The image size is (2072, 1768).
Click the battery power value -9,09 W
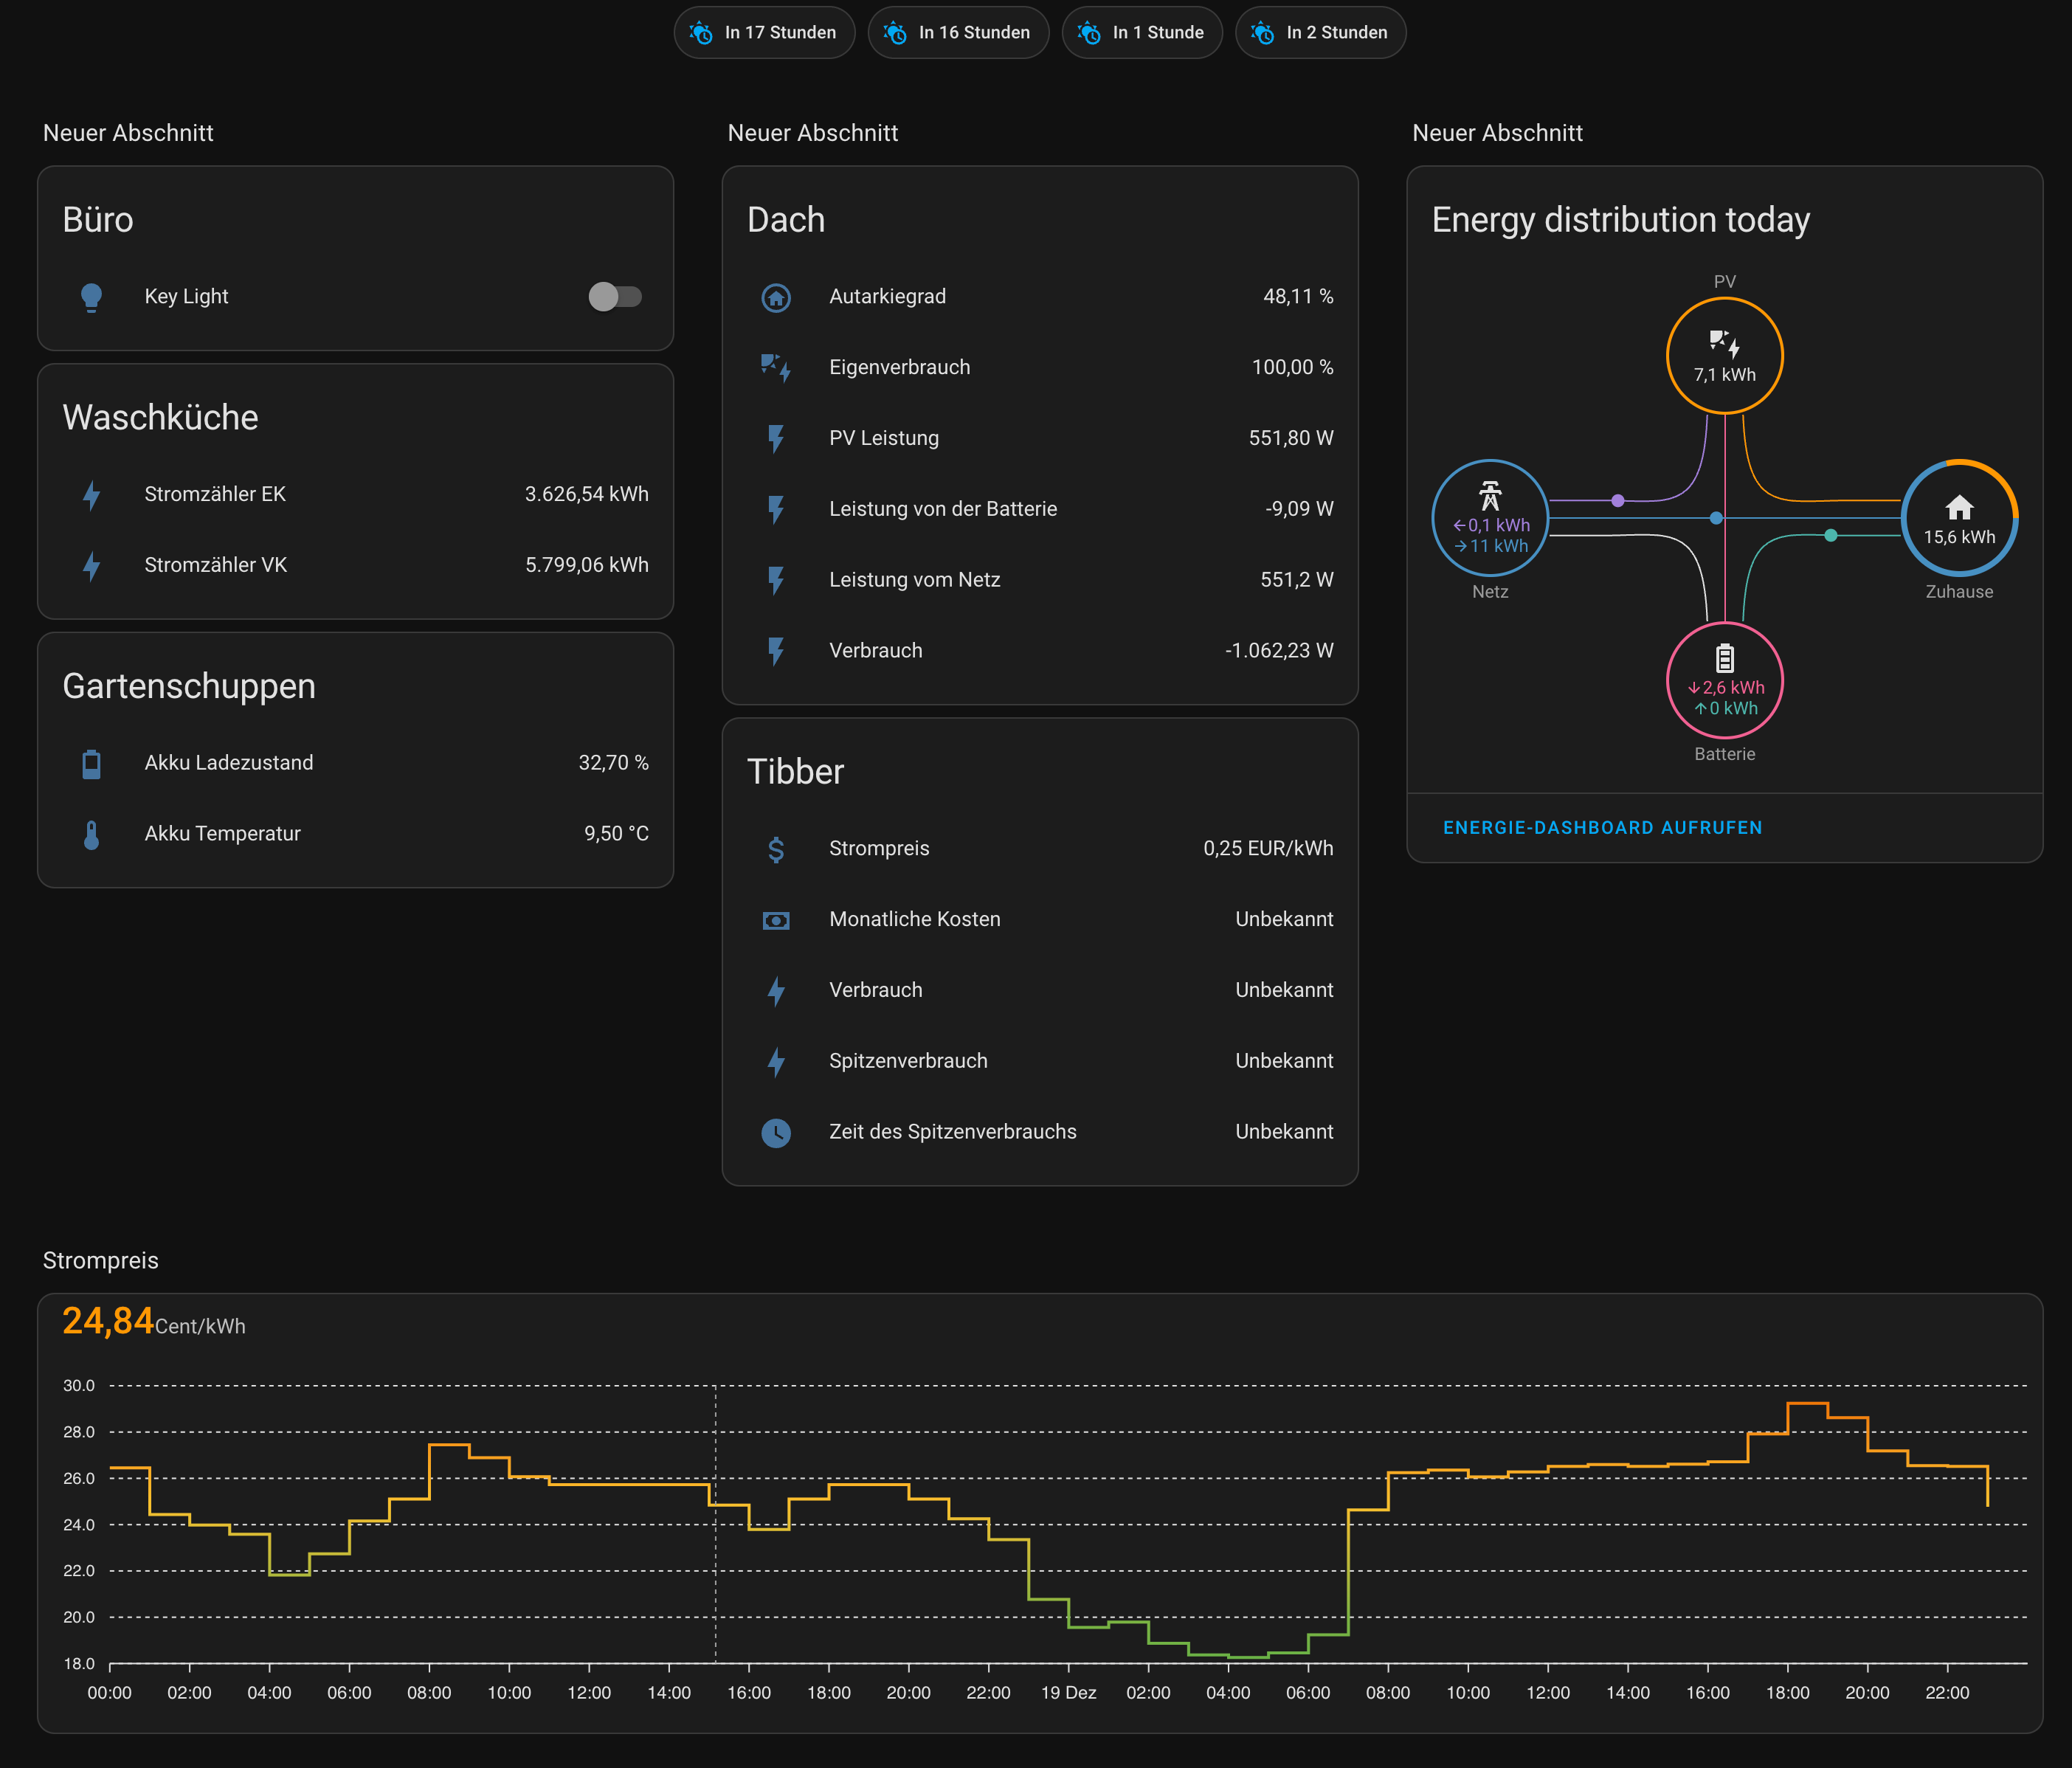pyautogui.click(x=1299, y=509)
